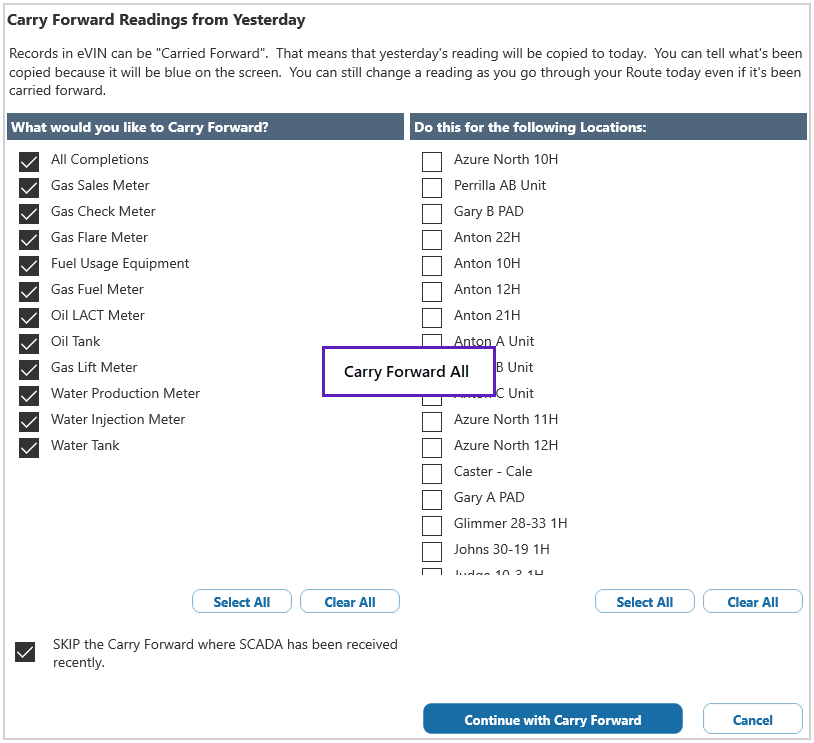Cancel the carry forward dialog
This screenshot has height=743, width=814.
tap(752, 720)
